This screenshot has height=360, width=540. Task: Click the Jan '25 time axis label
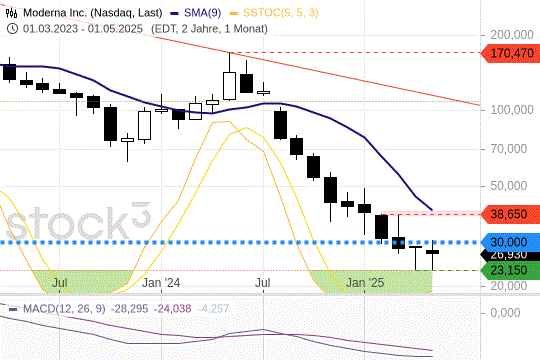pyautogui.click(x=365, y=283)
